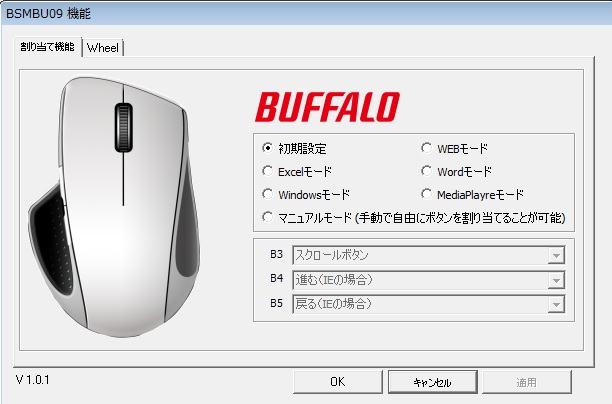Choose the Excelモード radio option

pyautogui.click(x=267, y=171)
